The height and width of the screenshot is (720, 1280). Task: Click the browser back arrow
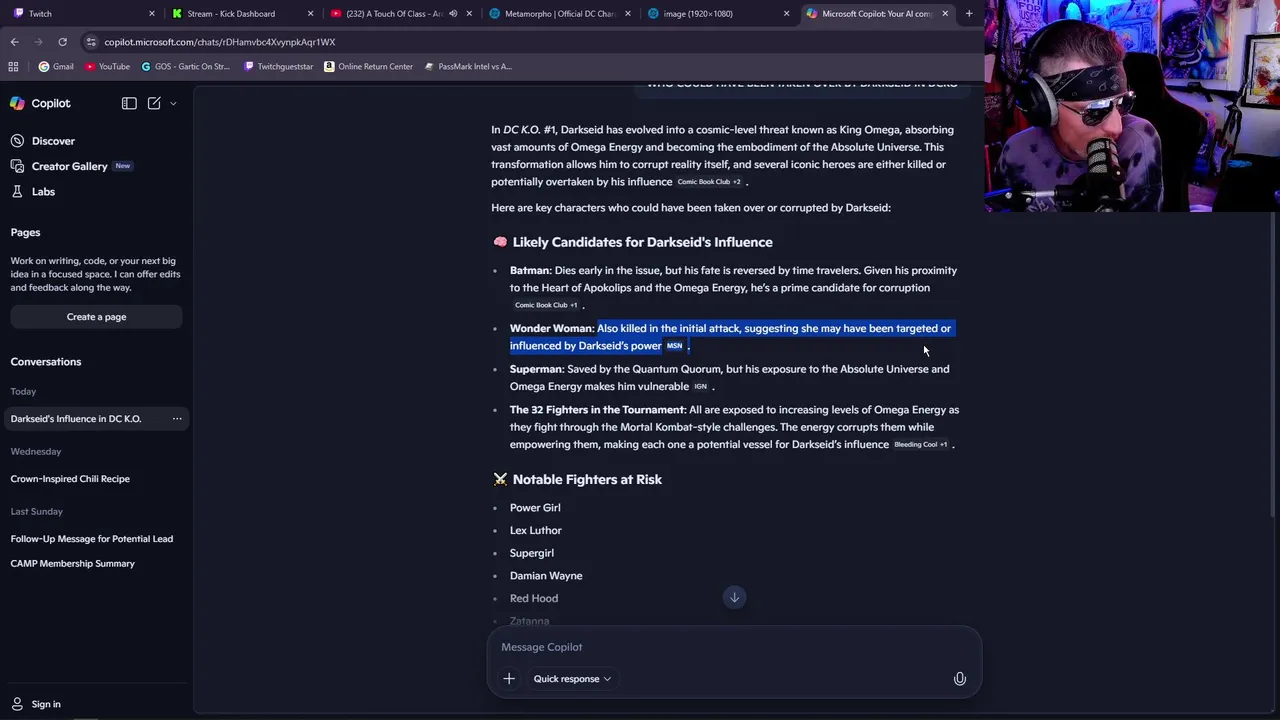coord(14,42)
